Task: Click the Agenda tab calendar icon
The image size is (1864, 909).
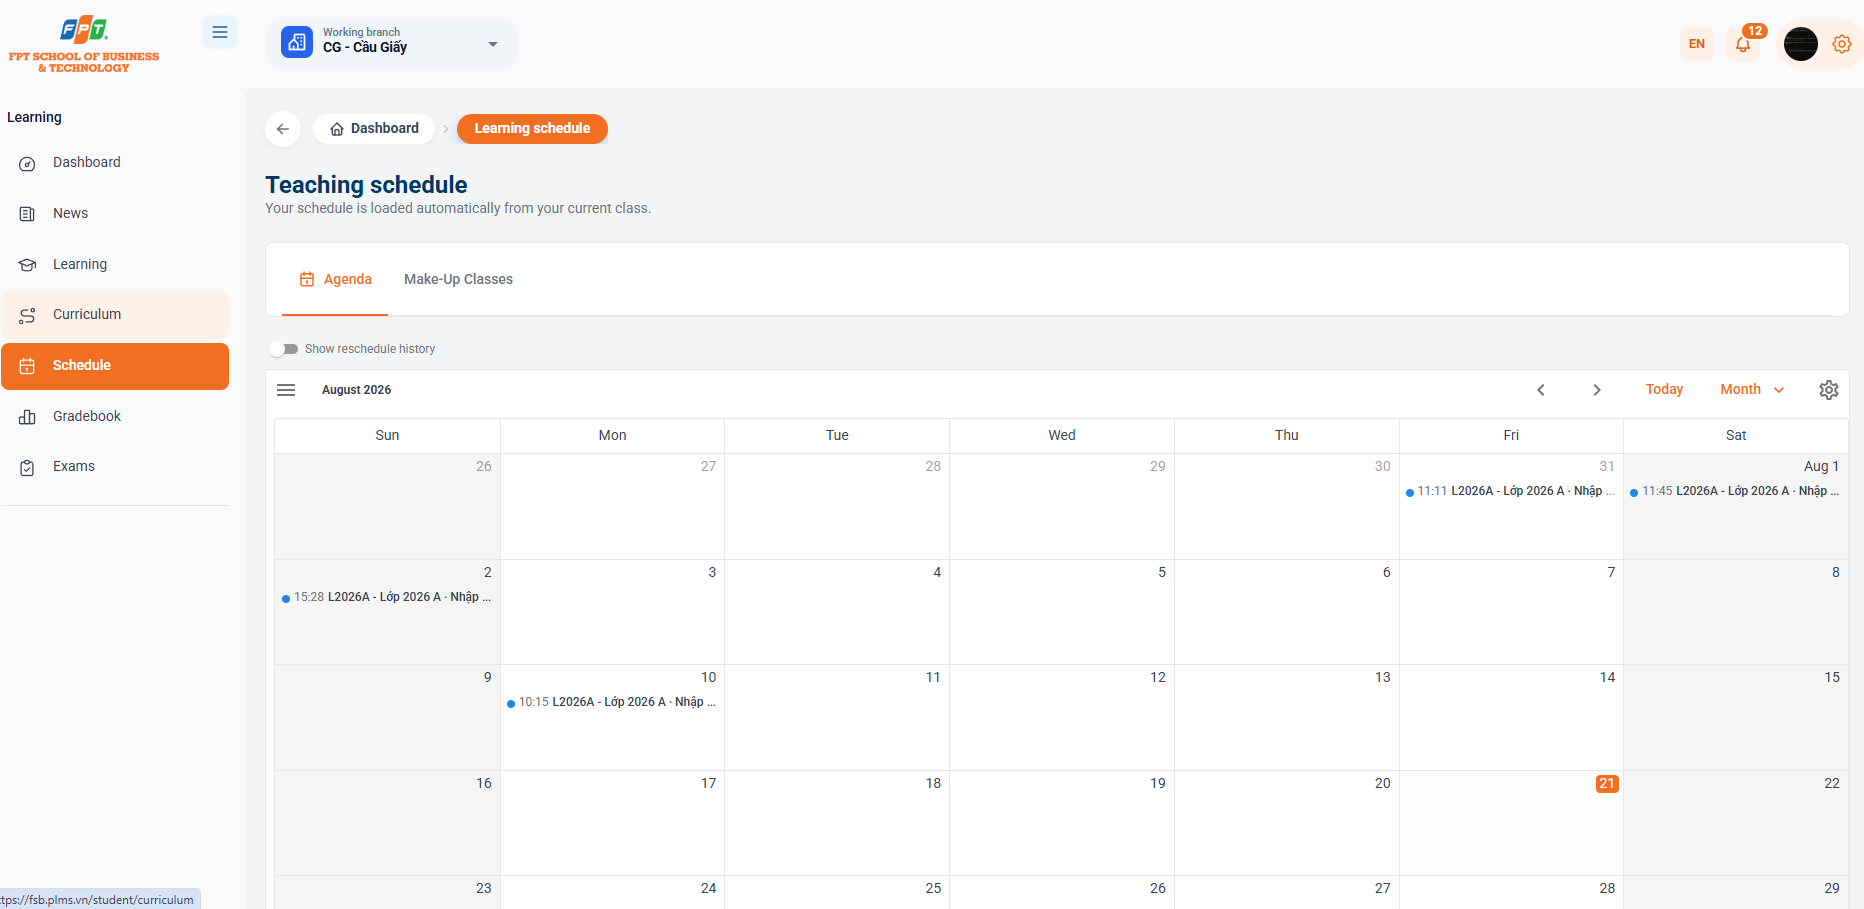Action: coord(307,280)
